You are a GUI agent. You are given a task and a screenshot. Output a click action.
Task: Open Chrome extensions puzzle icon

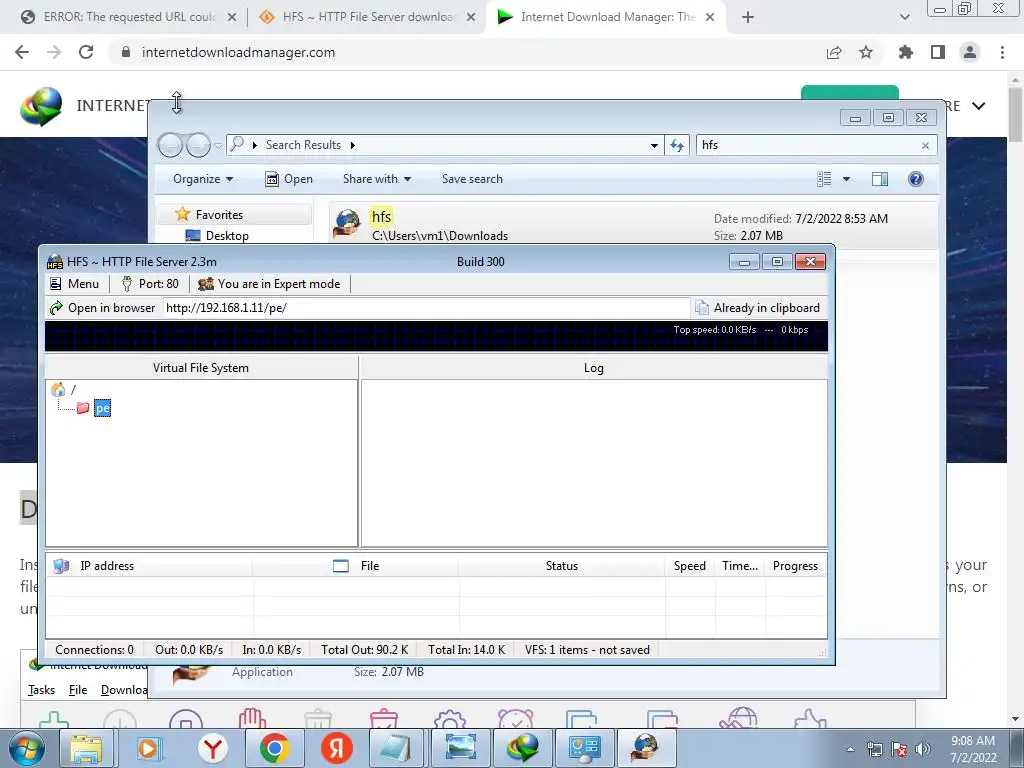coord(906,52)
